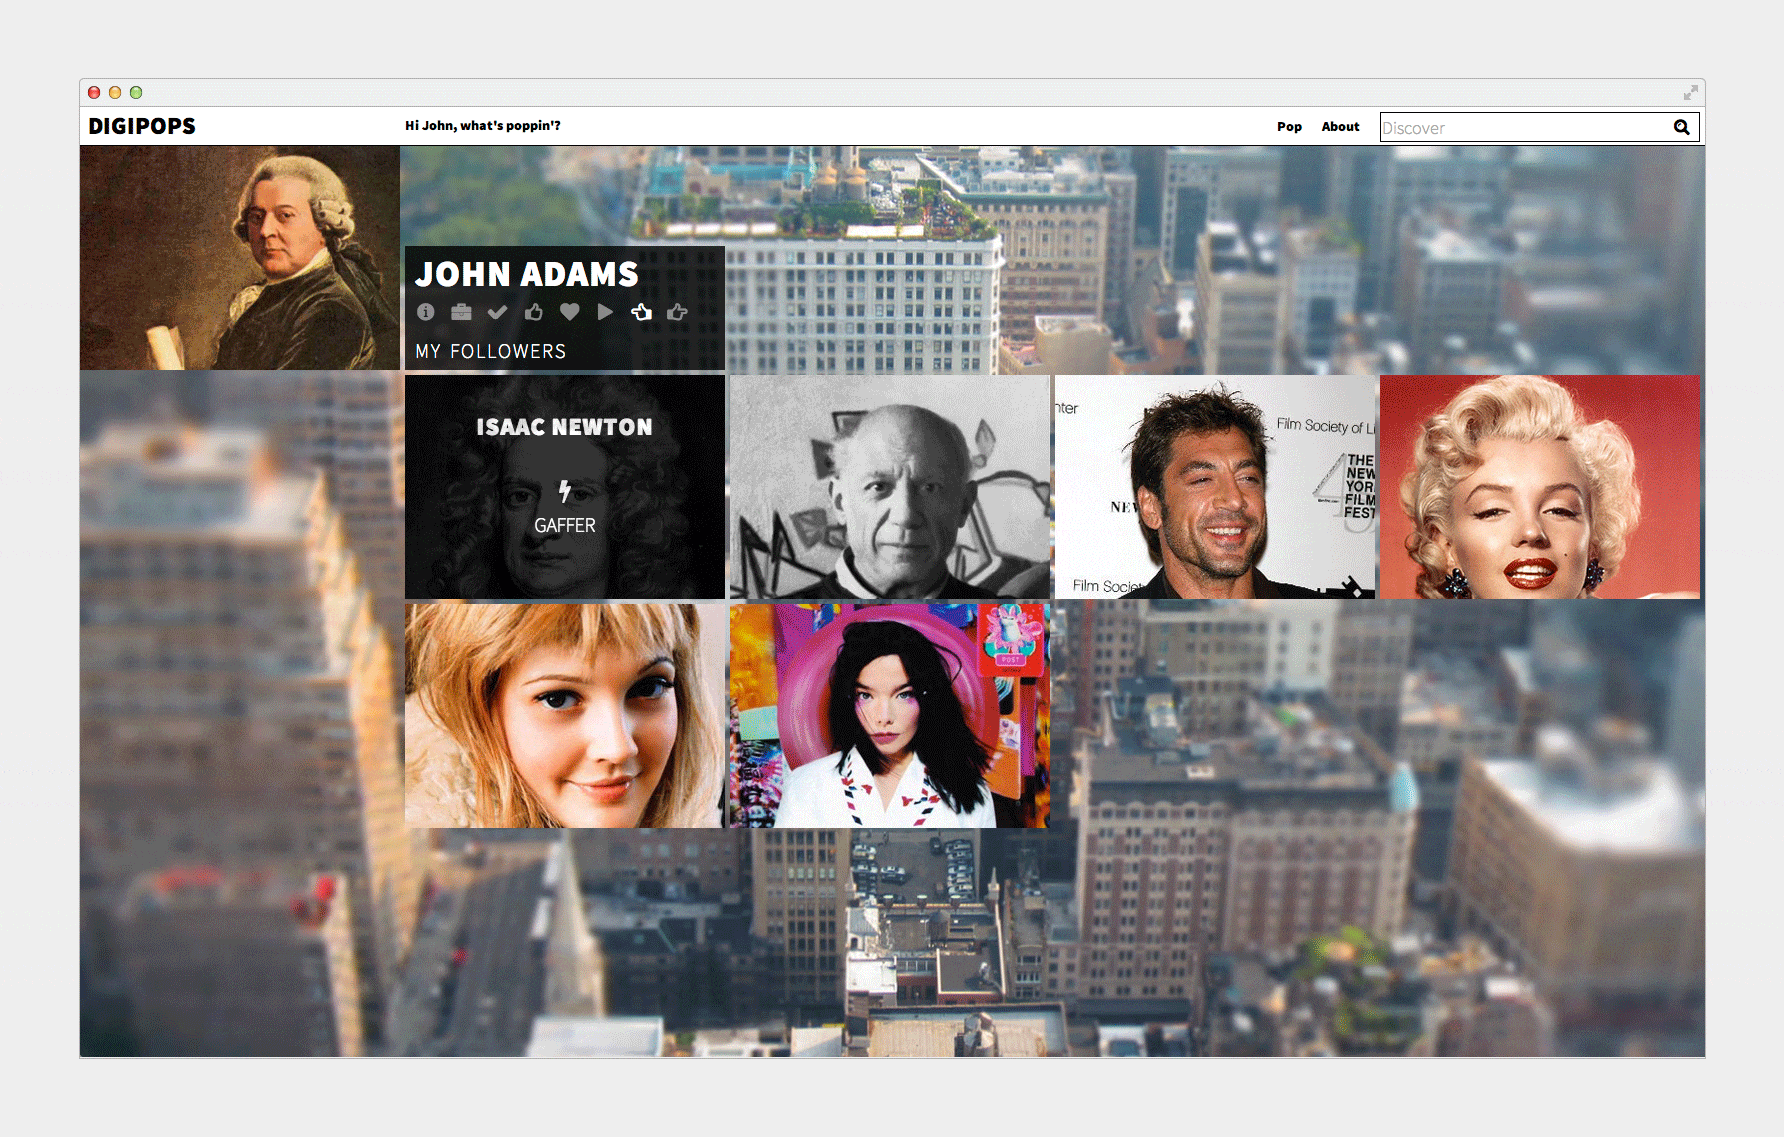Viewport: 1784px width, 1137px height.
Task: Open the black-and-white bald man follower tile
Action: point(890,487)
